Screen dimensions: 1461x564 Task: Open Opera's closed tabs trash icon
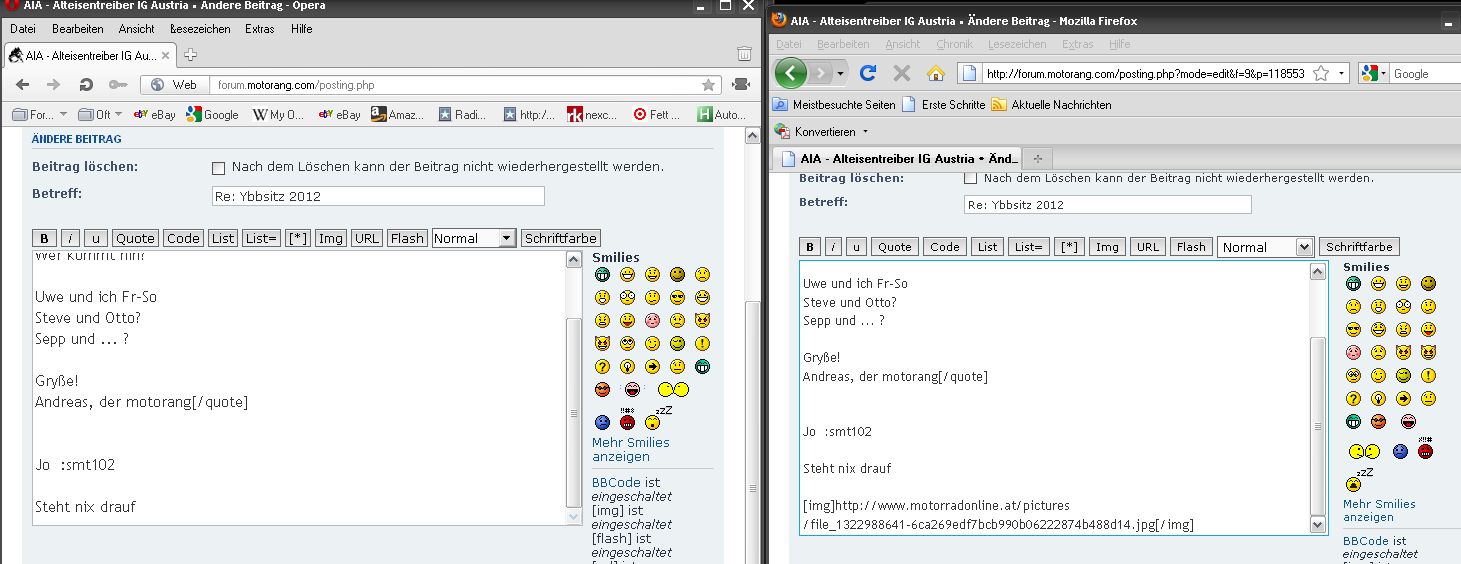pyautogui.click(x=744, y=53)
